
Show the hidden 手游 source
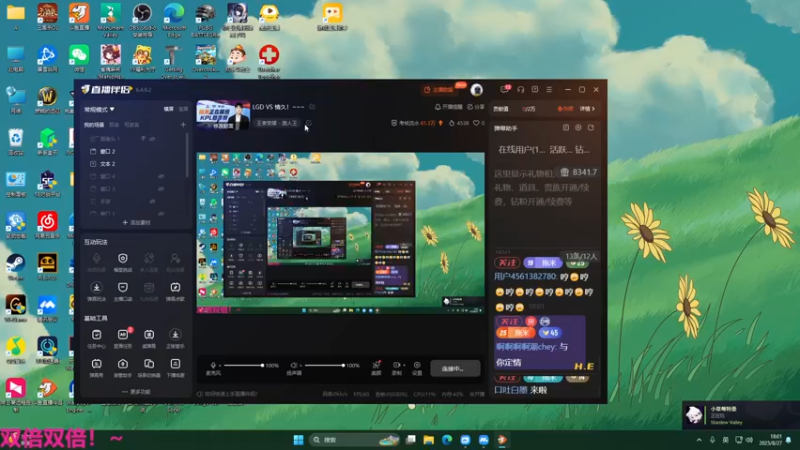(153, 202)
